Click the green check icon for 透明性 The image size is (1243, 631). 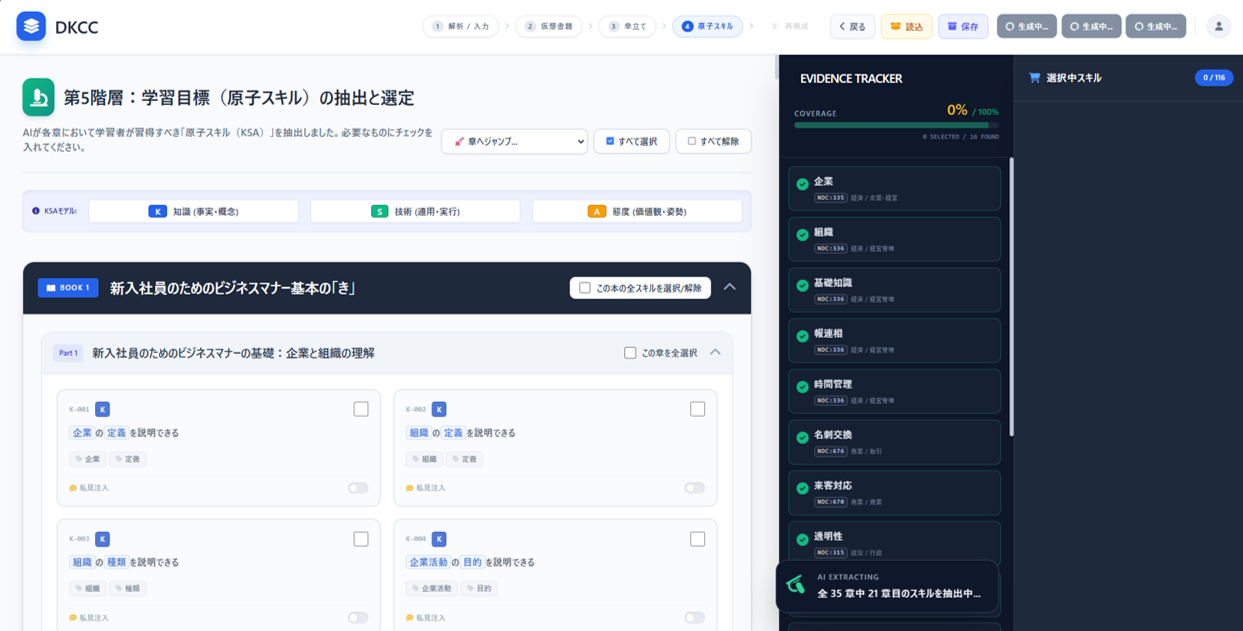[x=802, y=539]
